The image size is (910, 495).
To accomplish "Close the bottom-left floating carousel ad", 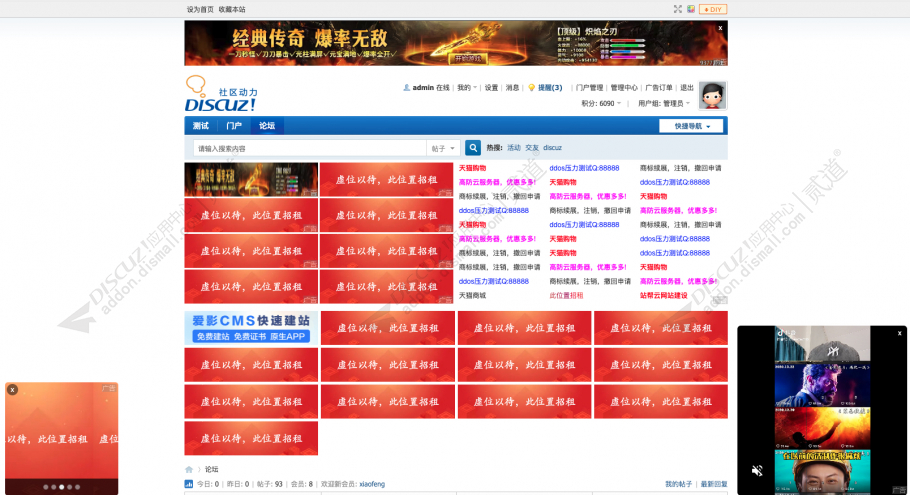I will tap(12, 390).
